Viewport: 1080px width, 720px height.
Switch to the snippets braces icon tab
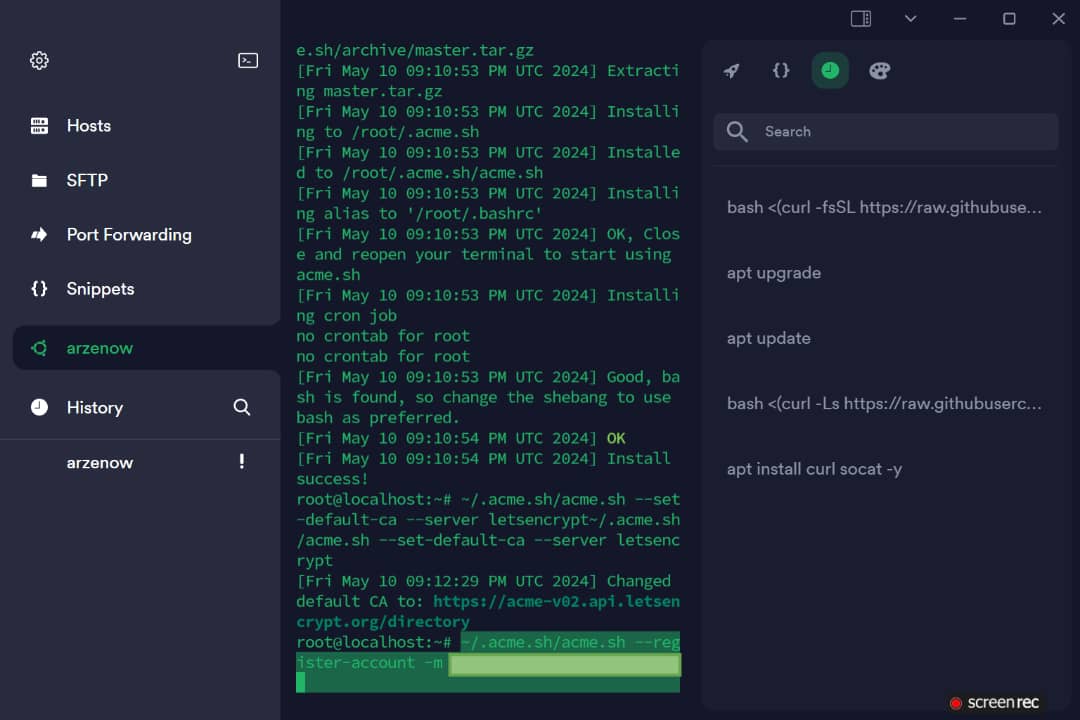781,71
